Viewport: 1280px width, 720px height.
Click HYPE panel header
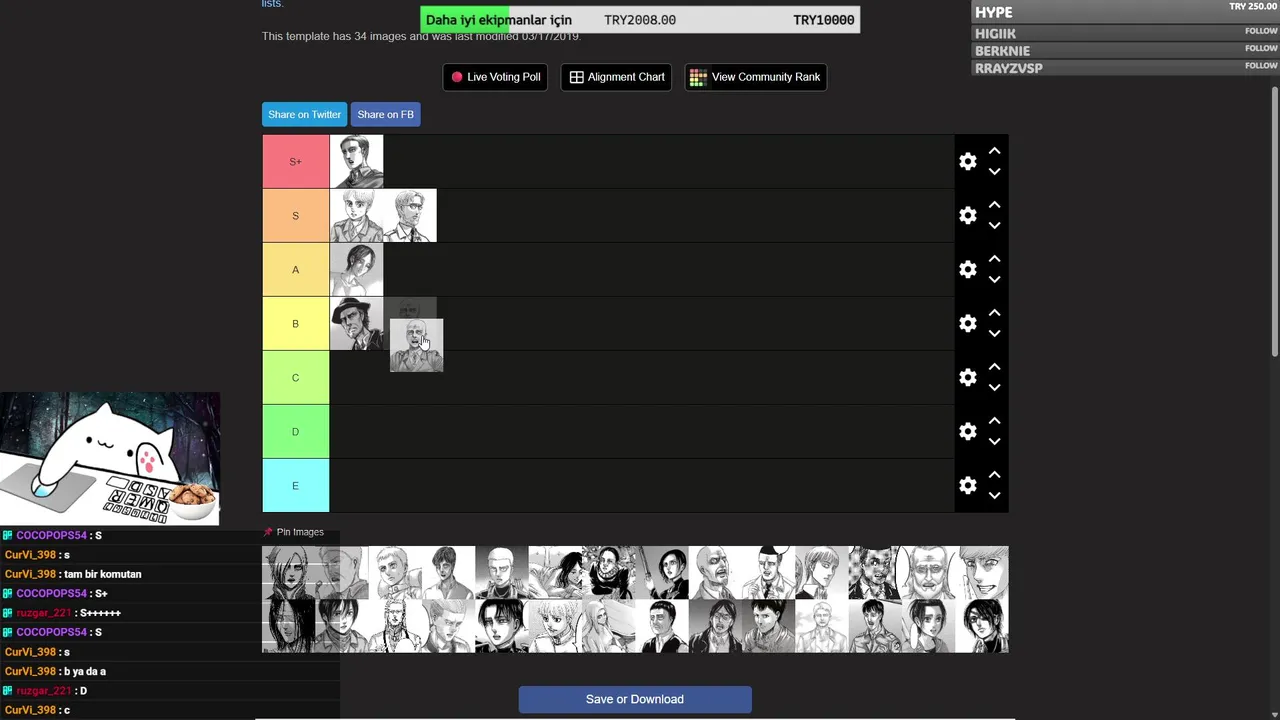(1125, 12)
